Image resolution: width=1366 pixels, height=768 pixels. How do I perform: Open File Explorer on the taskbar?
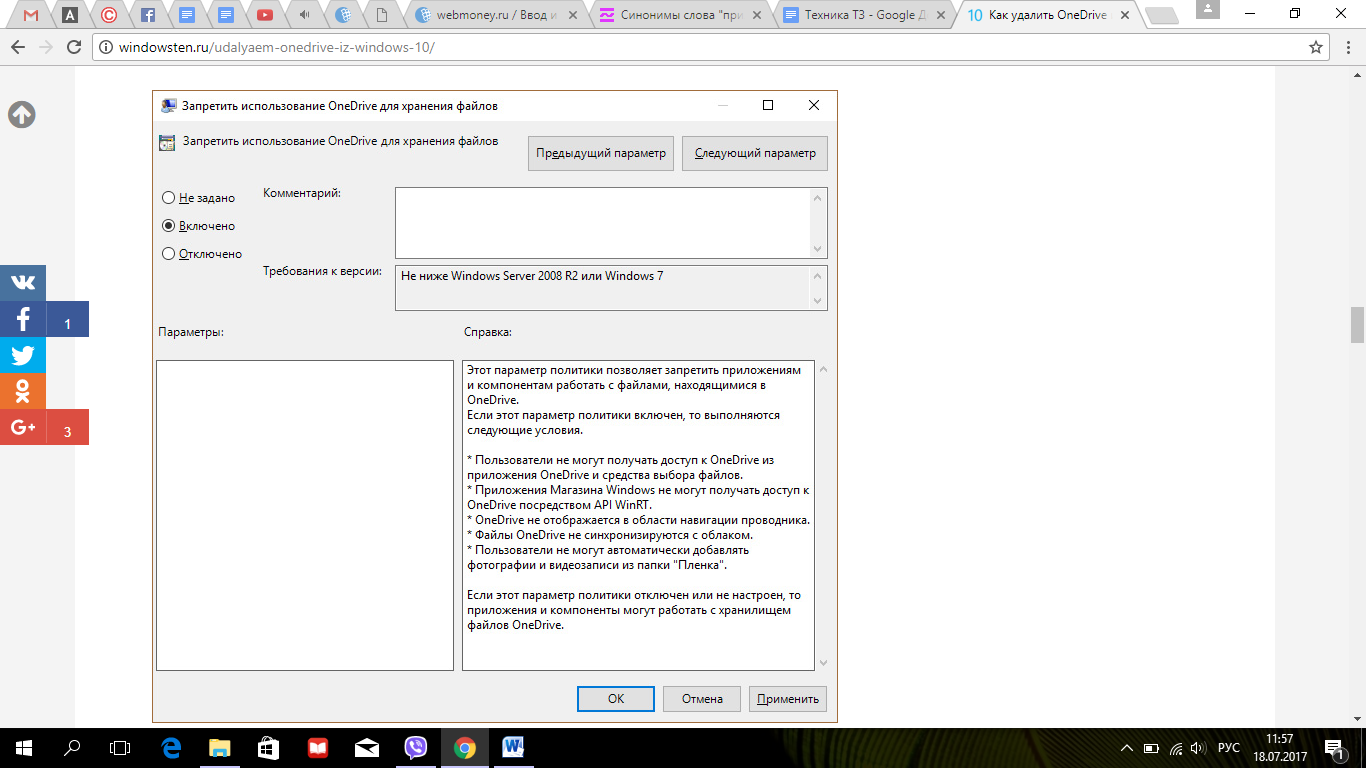(220, 747)
